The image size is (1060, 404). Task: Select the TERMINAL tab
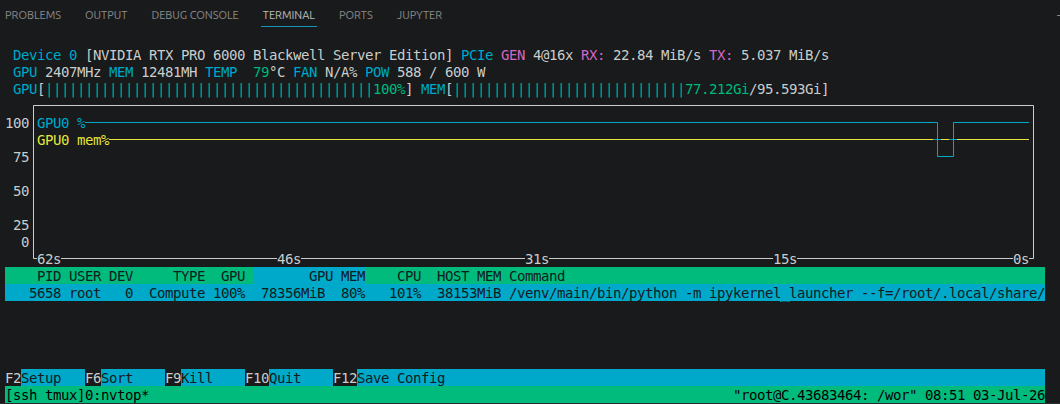point(289,15)
